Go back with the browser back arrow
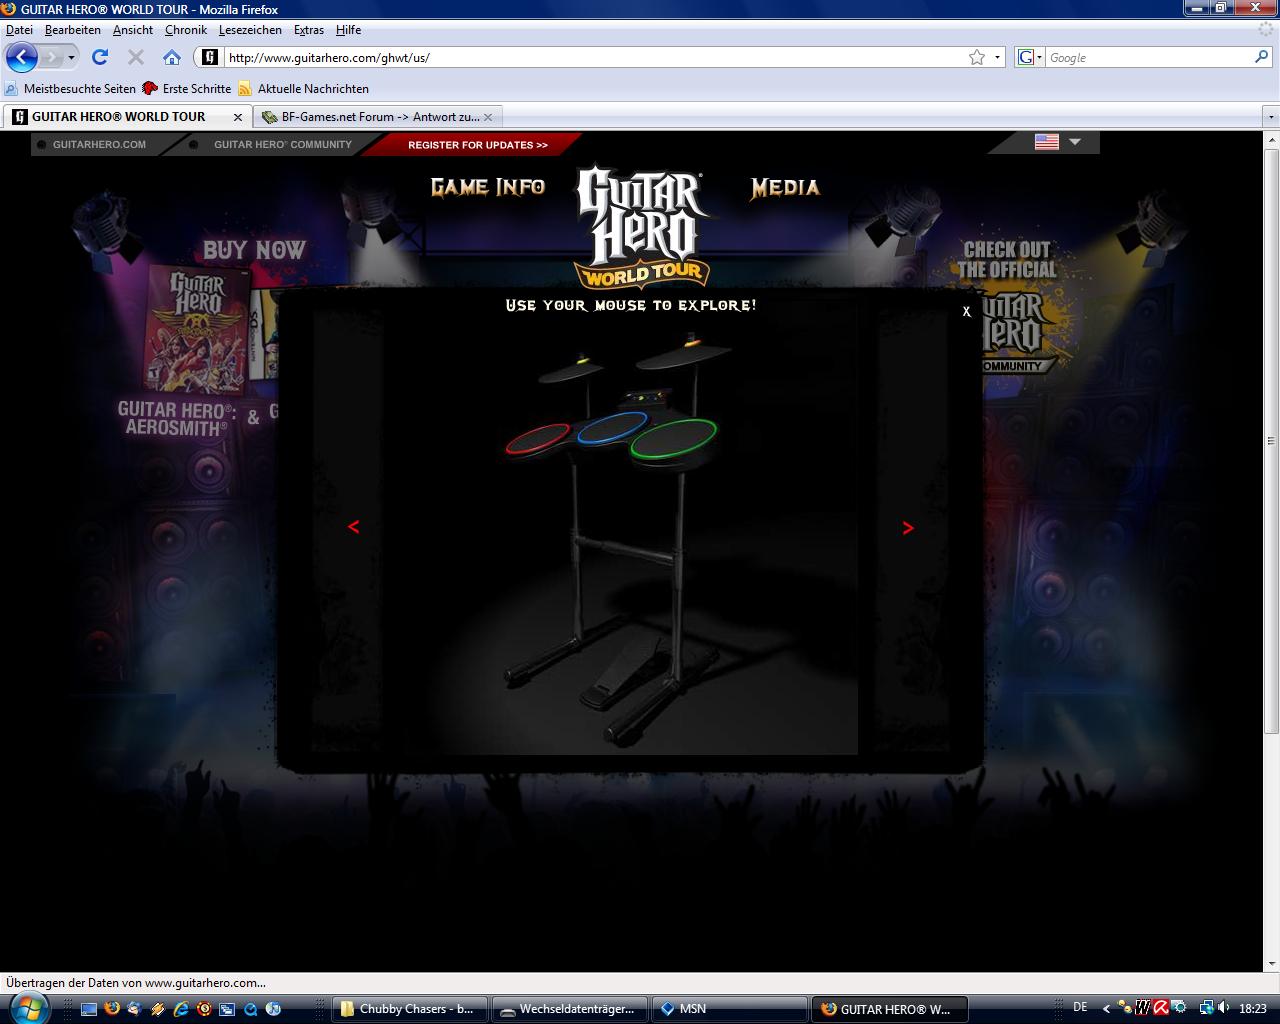 (x=21, y=57)
